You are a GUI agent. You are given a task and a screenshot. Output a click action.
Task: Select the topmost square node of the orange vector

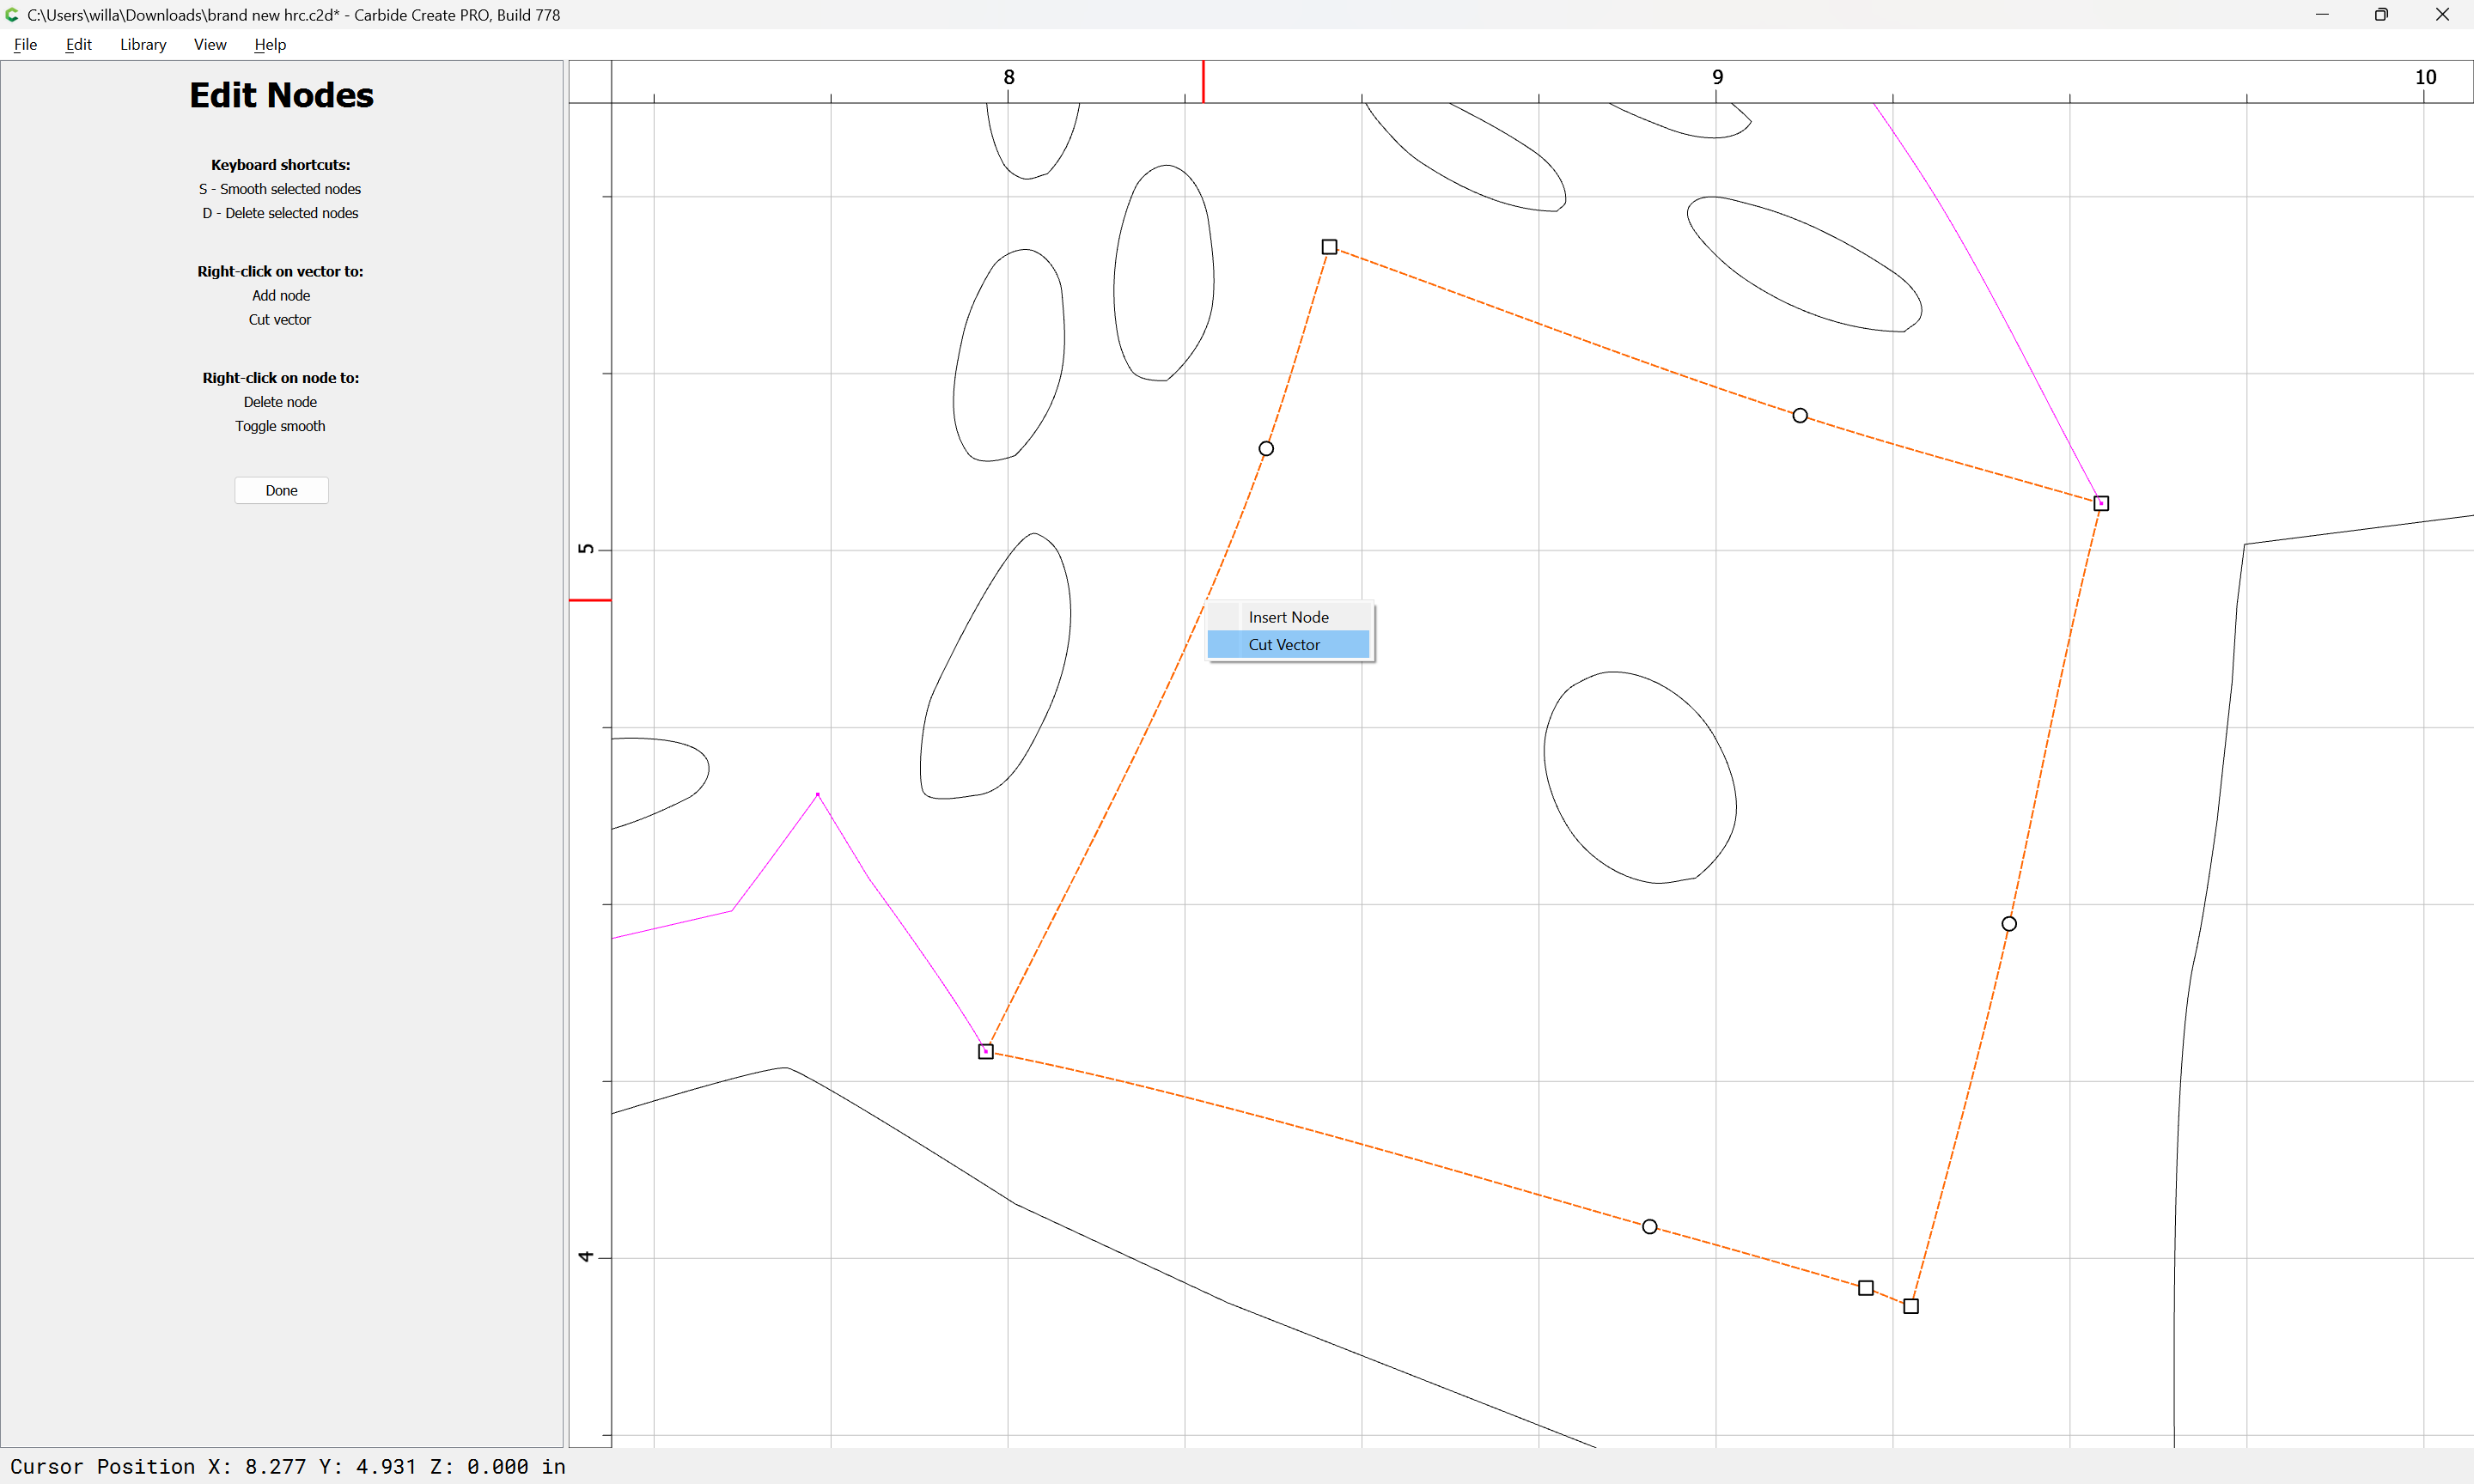(1329, 247)
